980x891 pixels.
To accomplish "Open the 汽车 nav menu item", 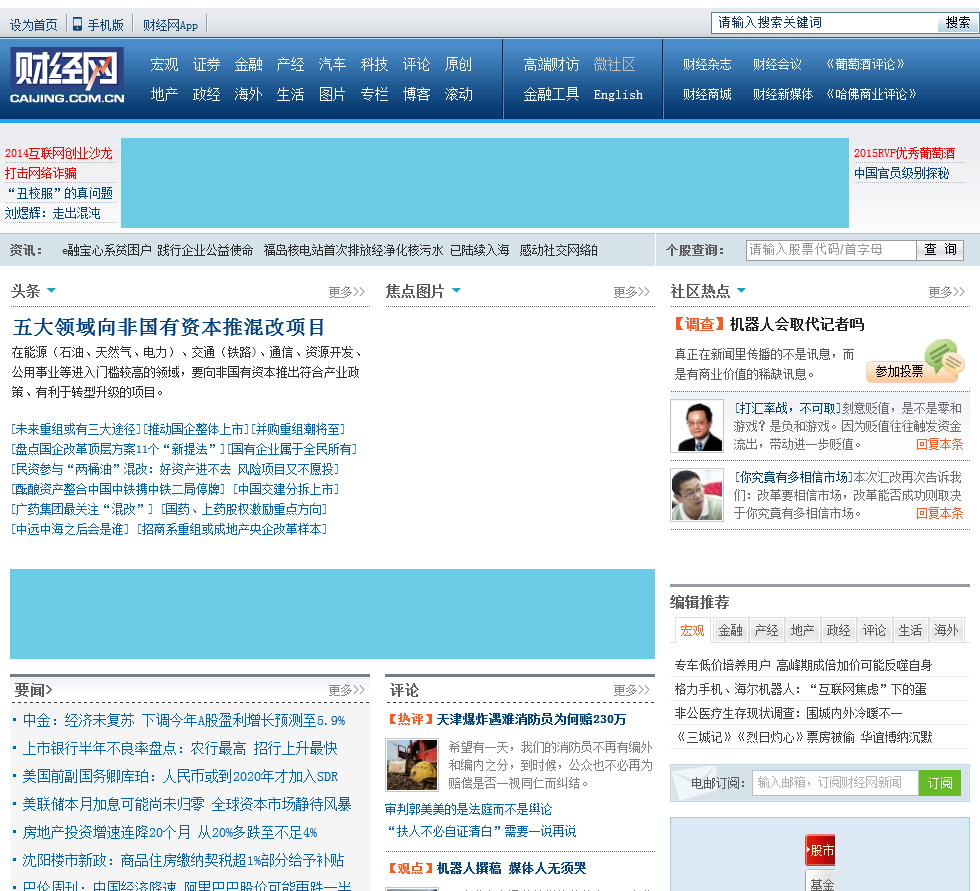I will point(332,64).
